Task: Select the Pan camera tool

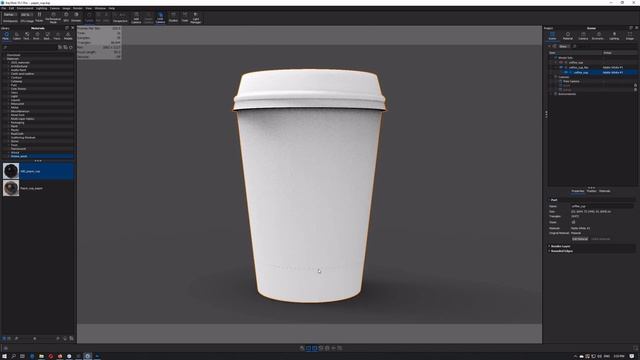Action: (98, 17)
